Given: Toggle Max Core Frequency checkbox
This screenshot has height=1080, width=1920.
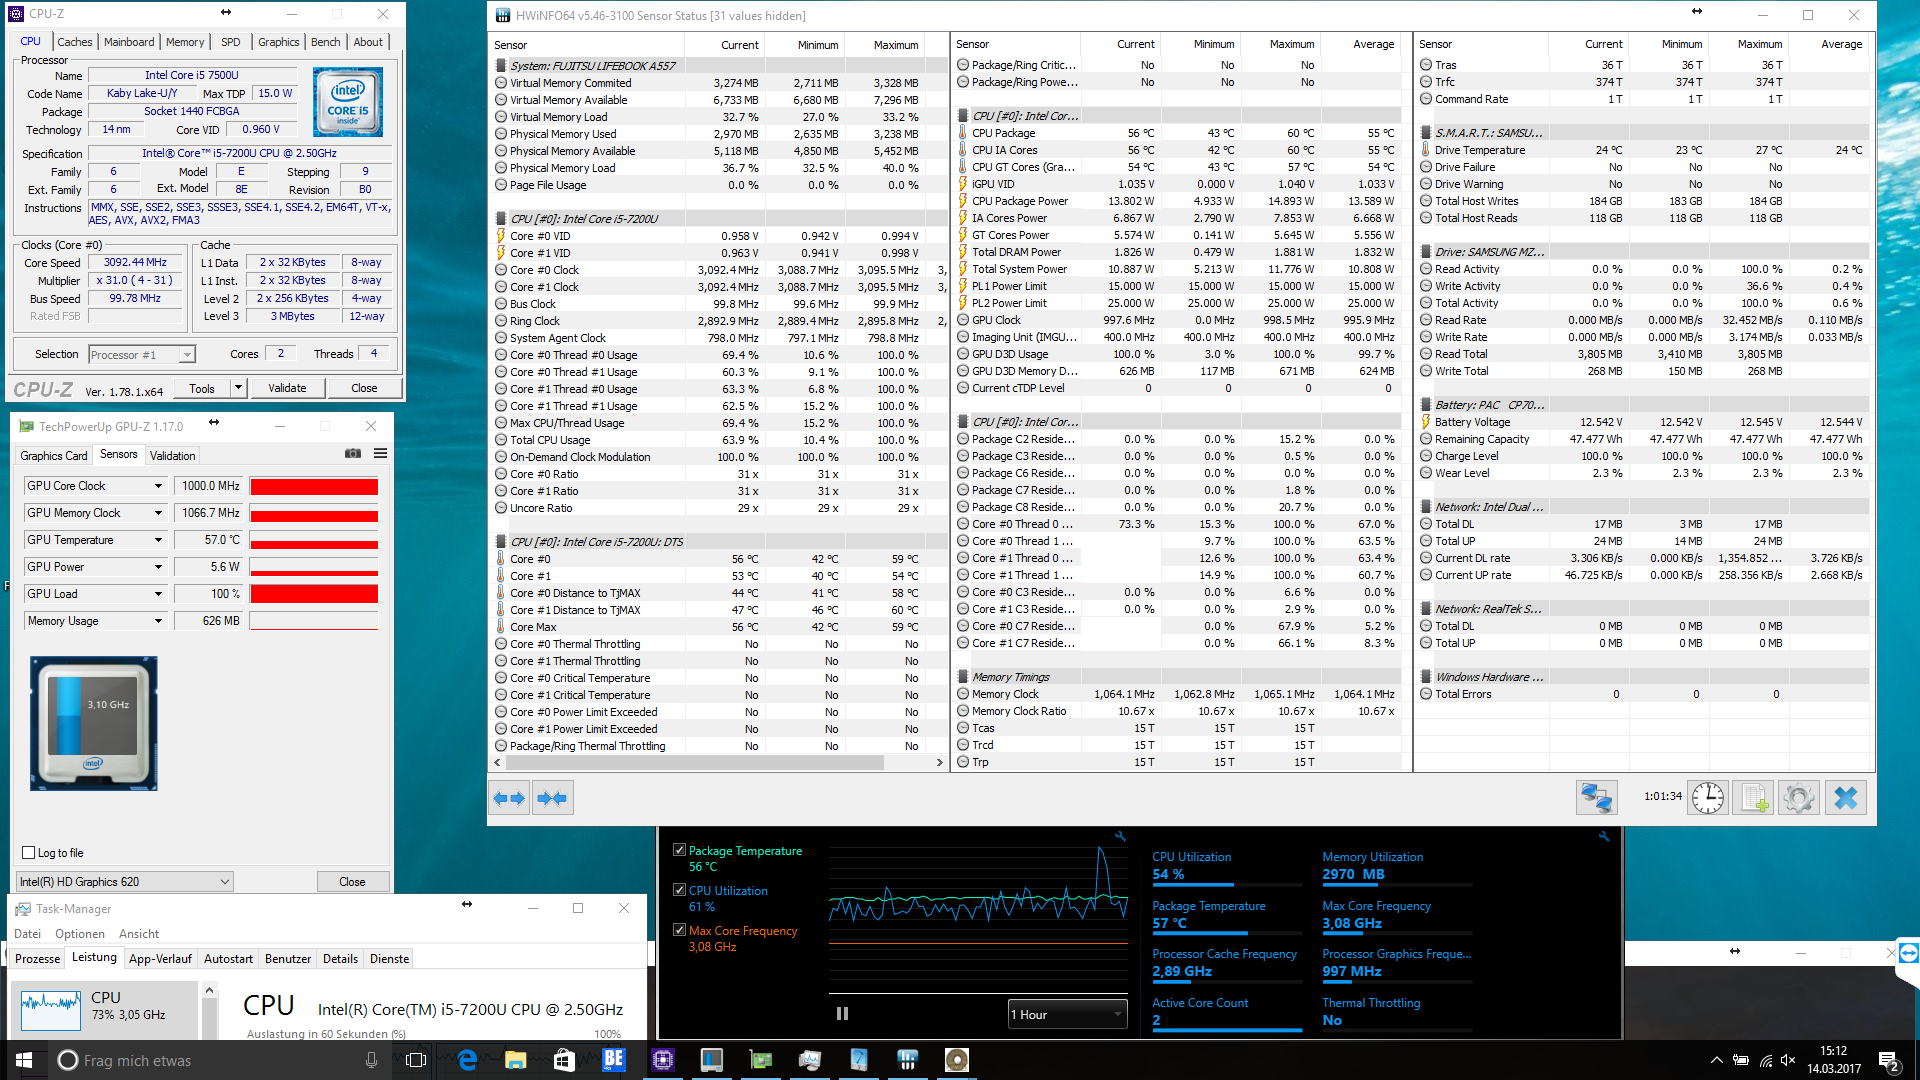Looking at the screenshot, I should click(679, 930).
